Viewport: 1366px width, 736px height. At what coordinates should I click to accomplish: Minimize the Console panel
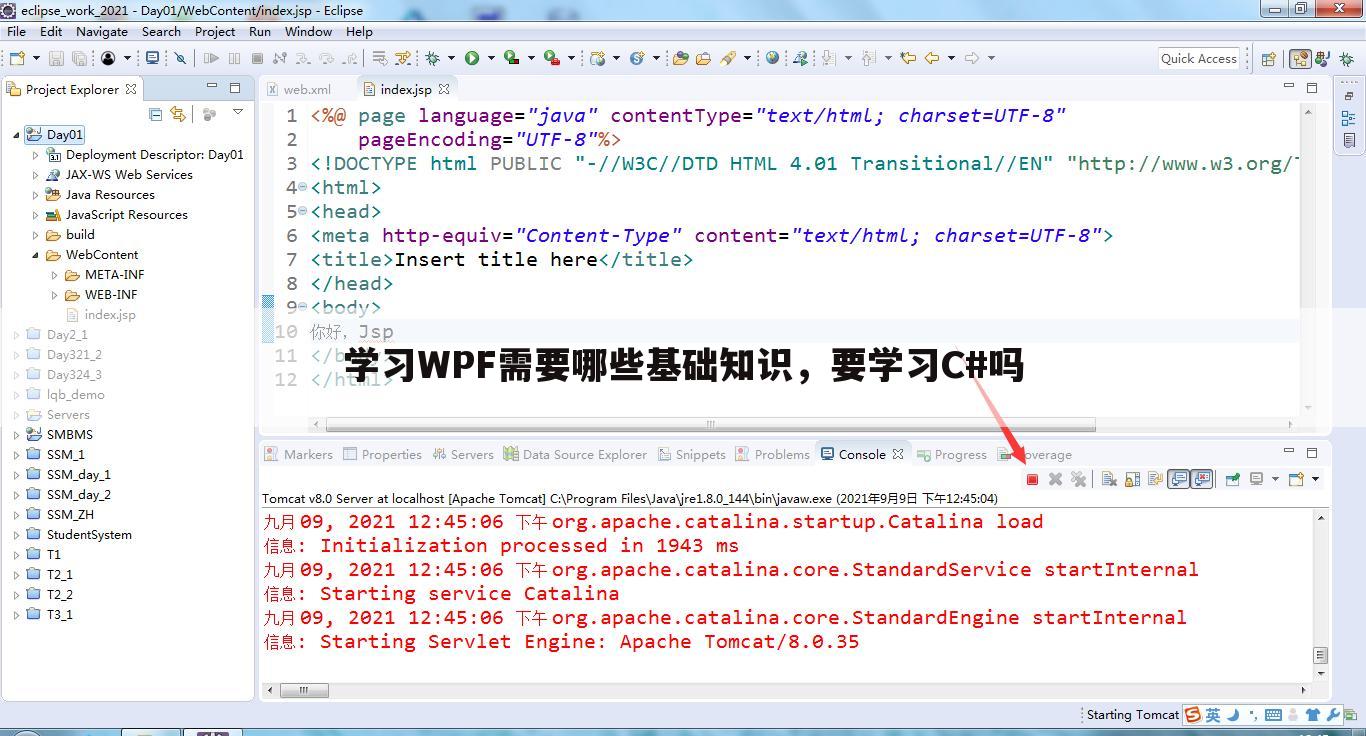coord(1288,452)
